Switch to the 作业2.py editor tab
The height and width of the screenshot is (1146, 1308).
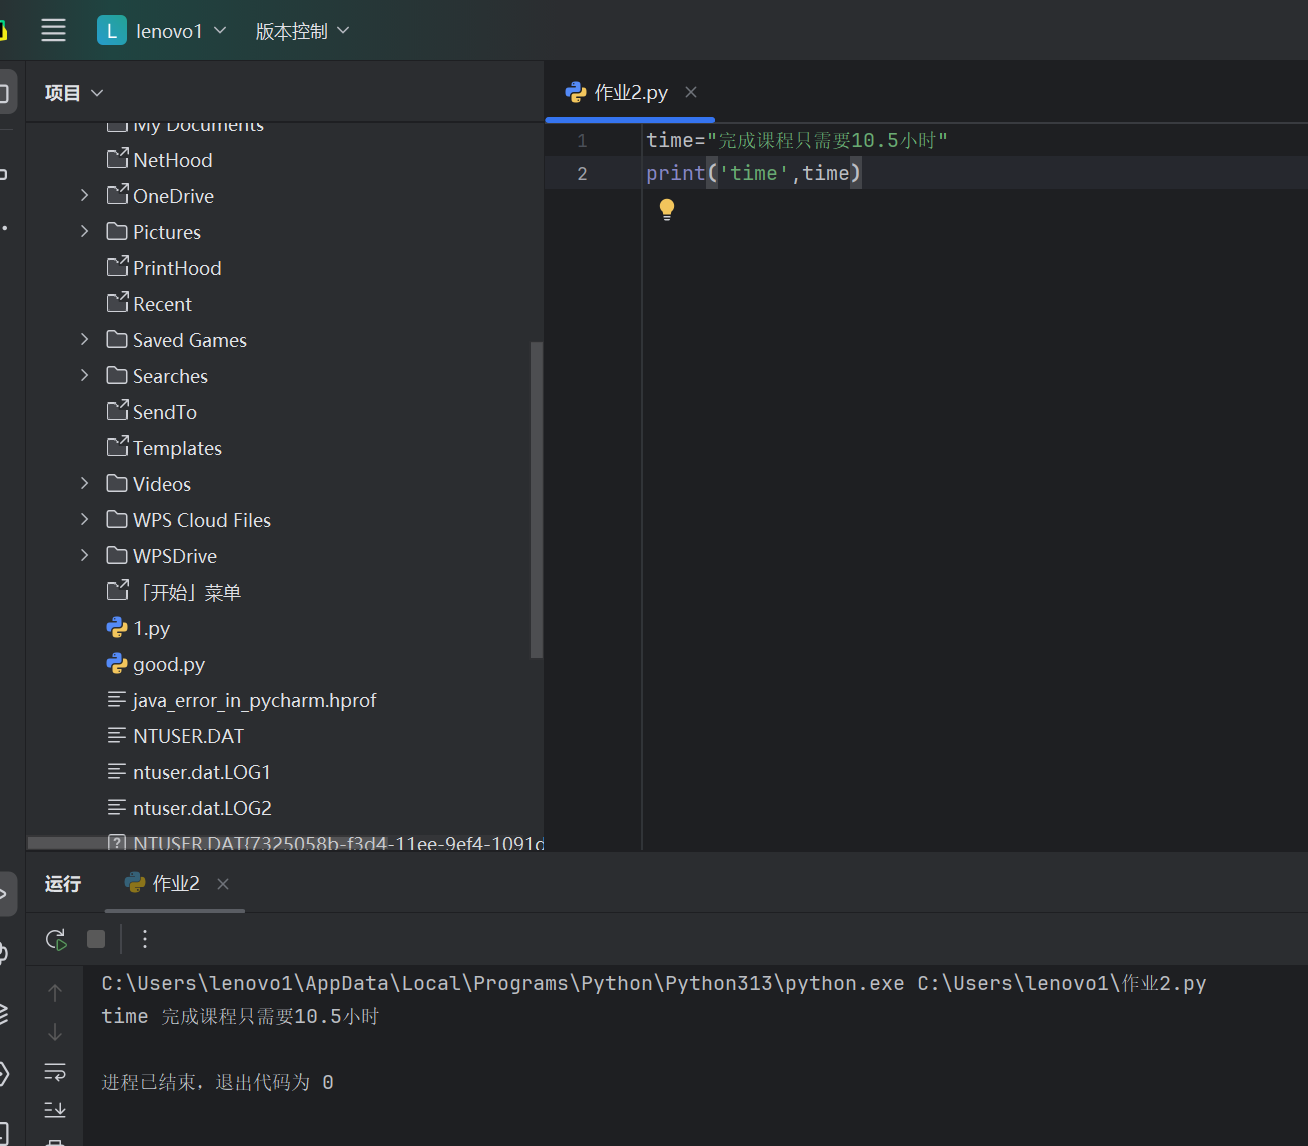pyautogui.click(x=630, y=93)
